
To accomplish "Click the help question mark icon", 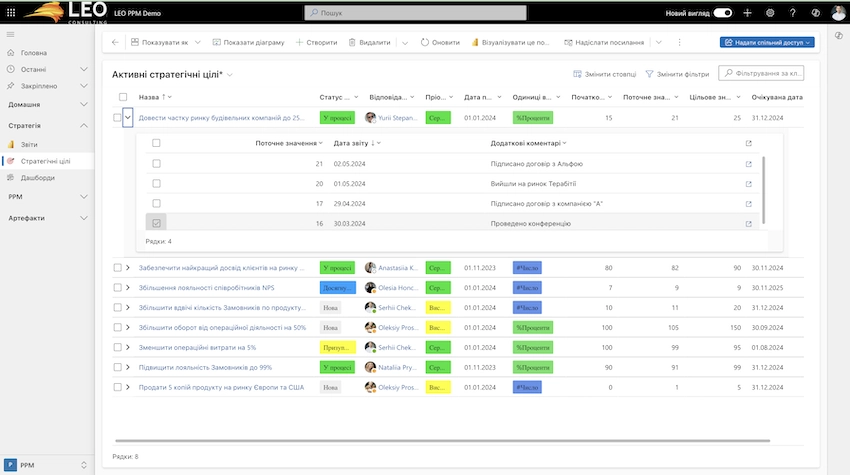I will tap(793, 13).
